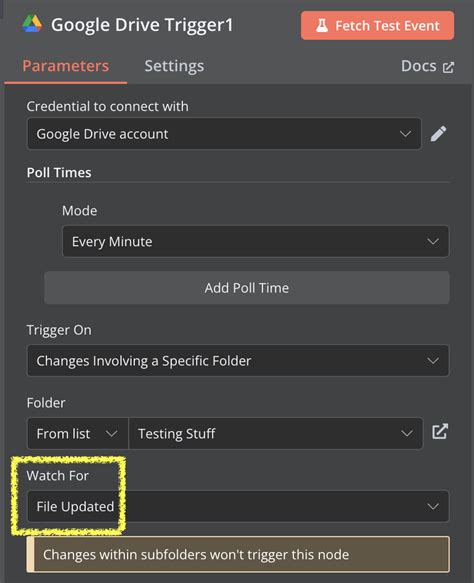Click the Add Poll Time button

247,288
